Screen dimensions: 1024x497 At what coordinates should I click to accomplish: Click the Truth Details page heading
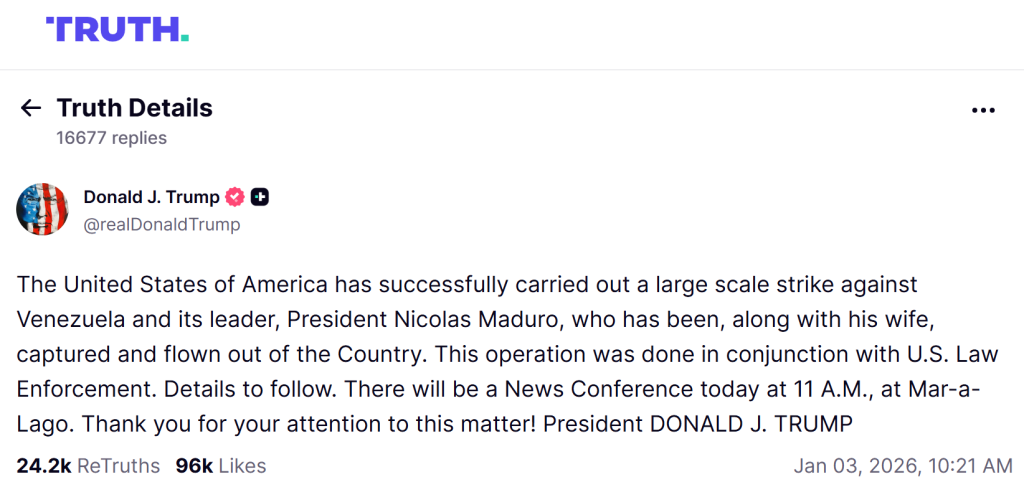(134, 108)
